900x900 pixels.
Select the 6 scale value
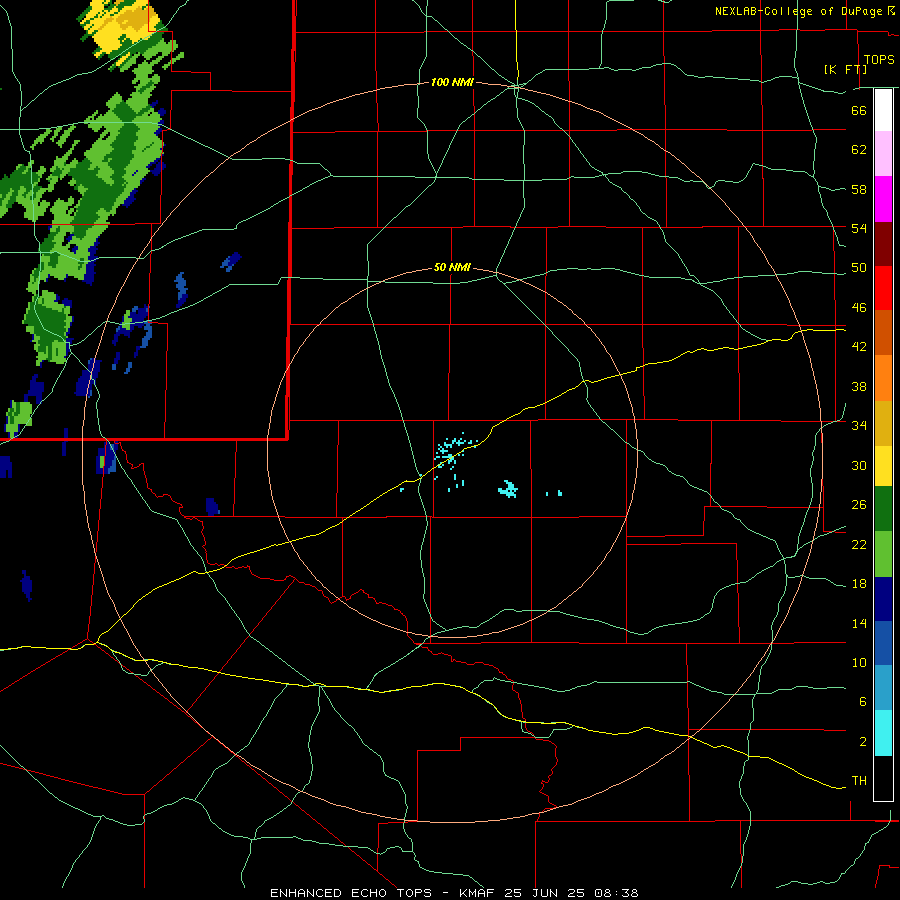pos(862,702)
